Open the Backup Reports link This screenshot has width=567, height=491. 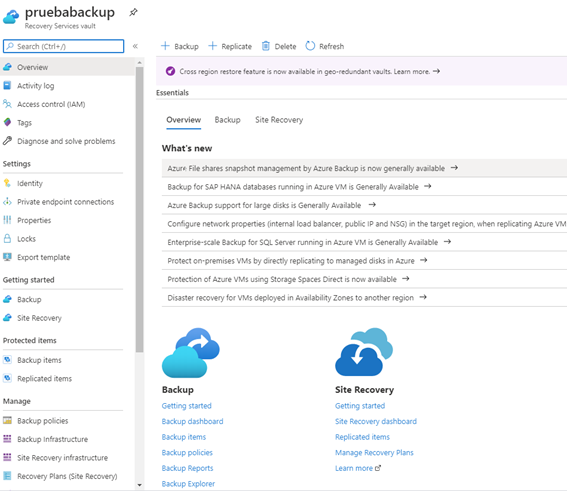(x=187, y=468)
